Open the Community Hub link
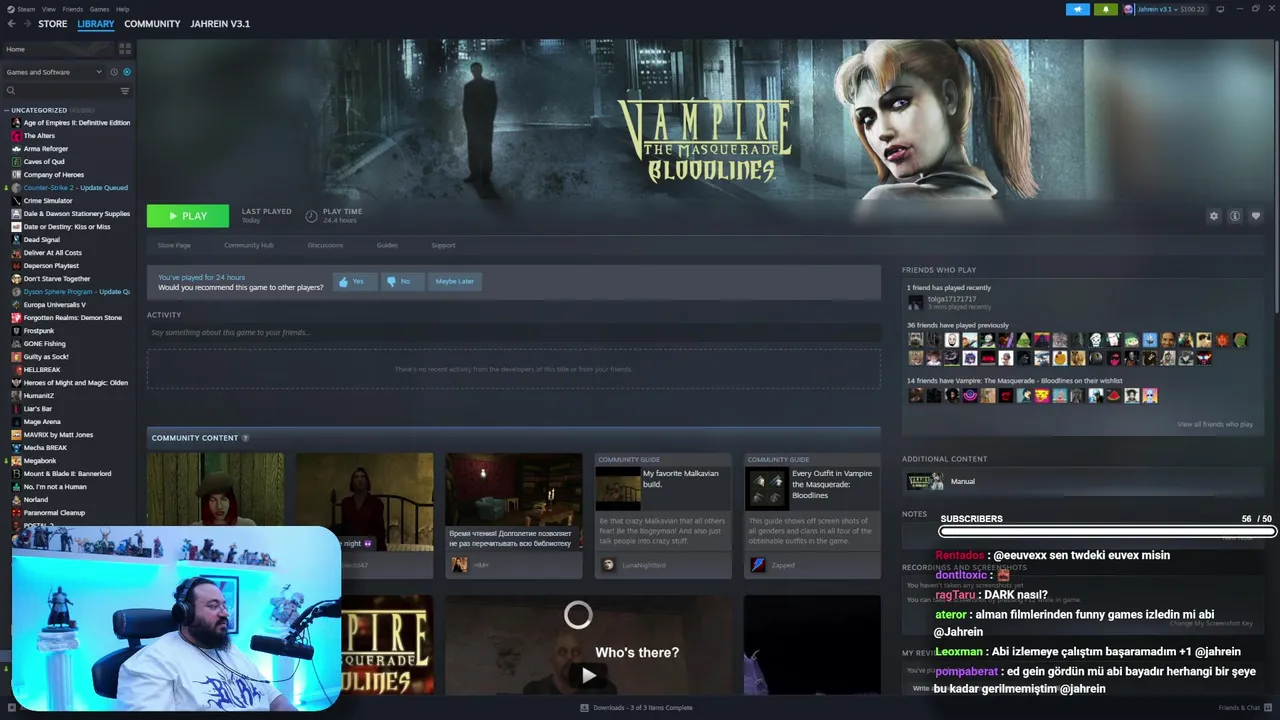The height and width of the screenshot is (720, 1280). pyautogui.click(x=249, y=245)
